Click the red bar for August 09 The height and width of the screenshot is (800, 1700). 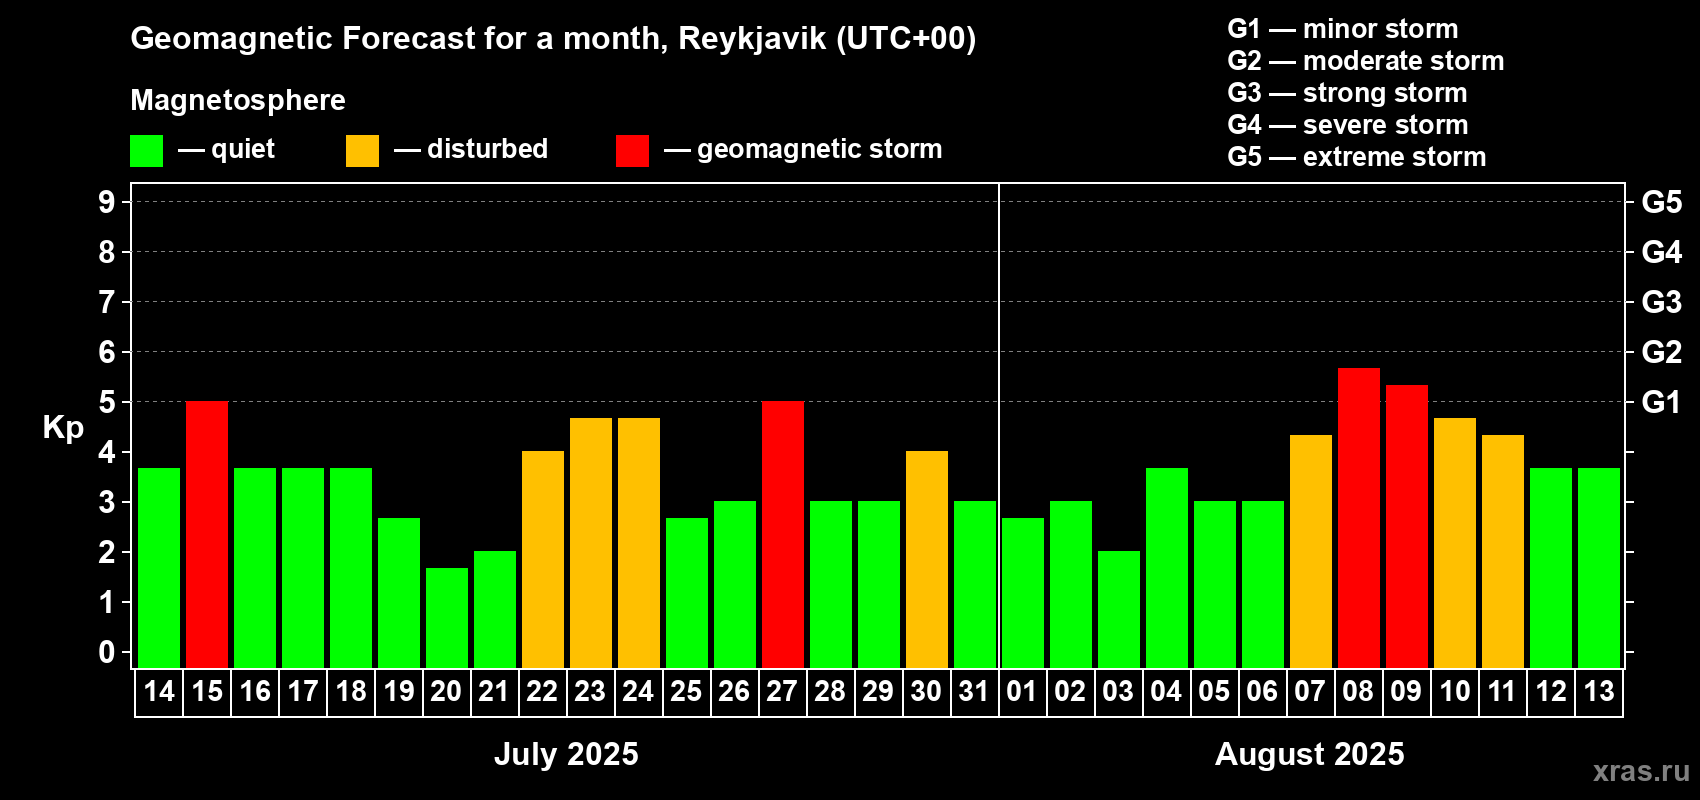1407,526
